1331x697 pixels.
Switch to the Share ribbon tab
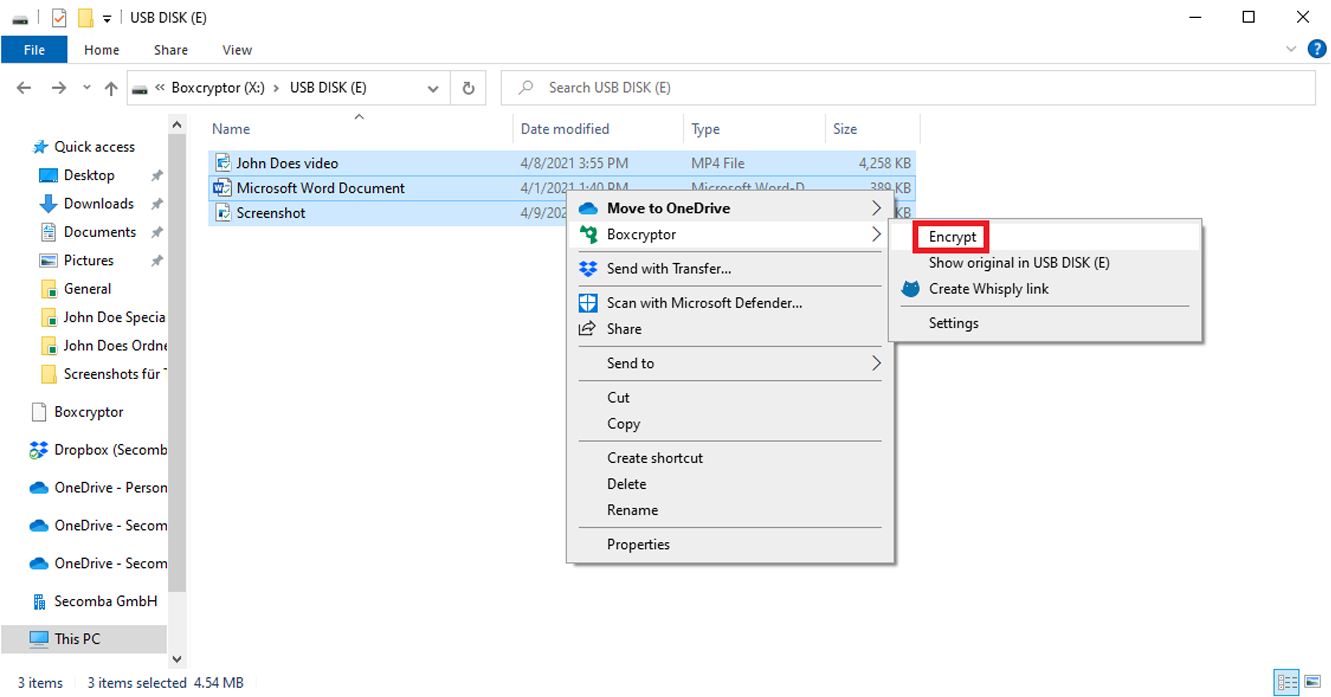171,50
